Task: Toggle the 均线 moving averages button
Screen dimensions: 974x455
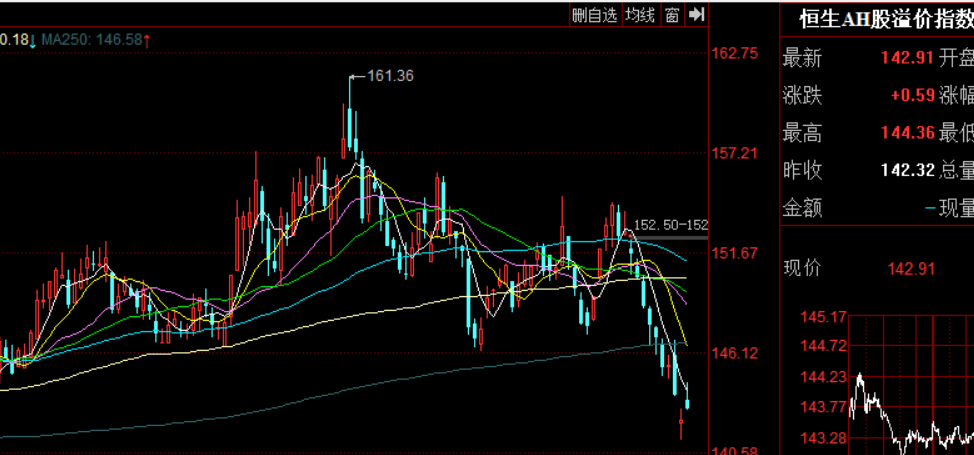Action: point(640,15)
